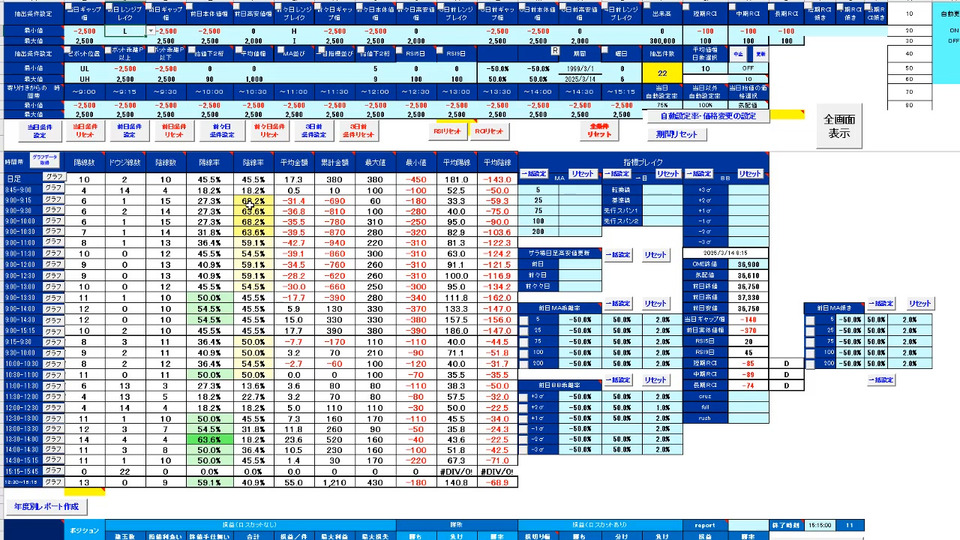Image resolution: width=960 pixels, height=540 pixels.
Task: Enable the 短期RCI checkbox
Action: click(x=687, y=8)
